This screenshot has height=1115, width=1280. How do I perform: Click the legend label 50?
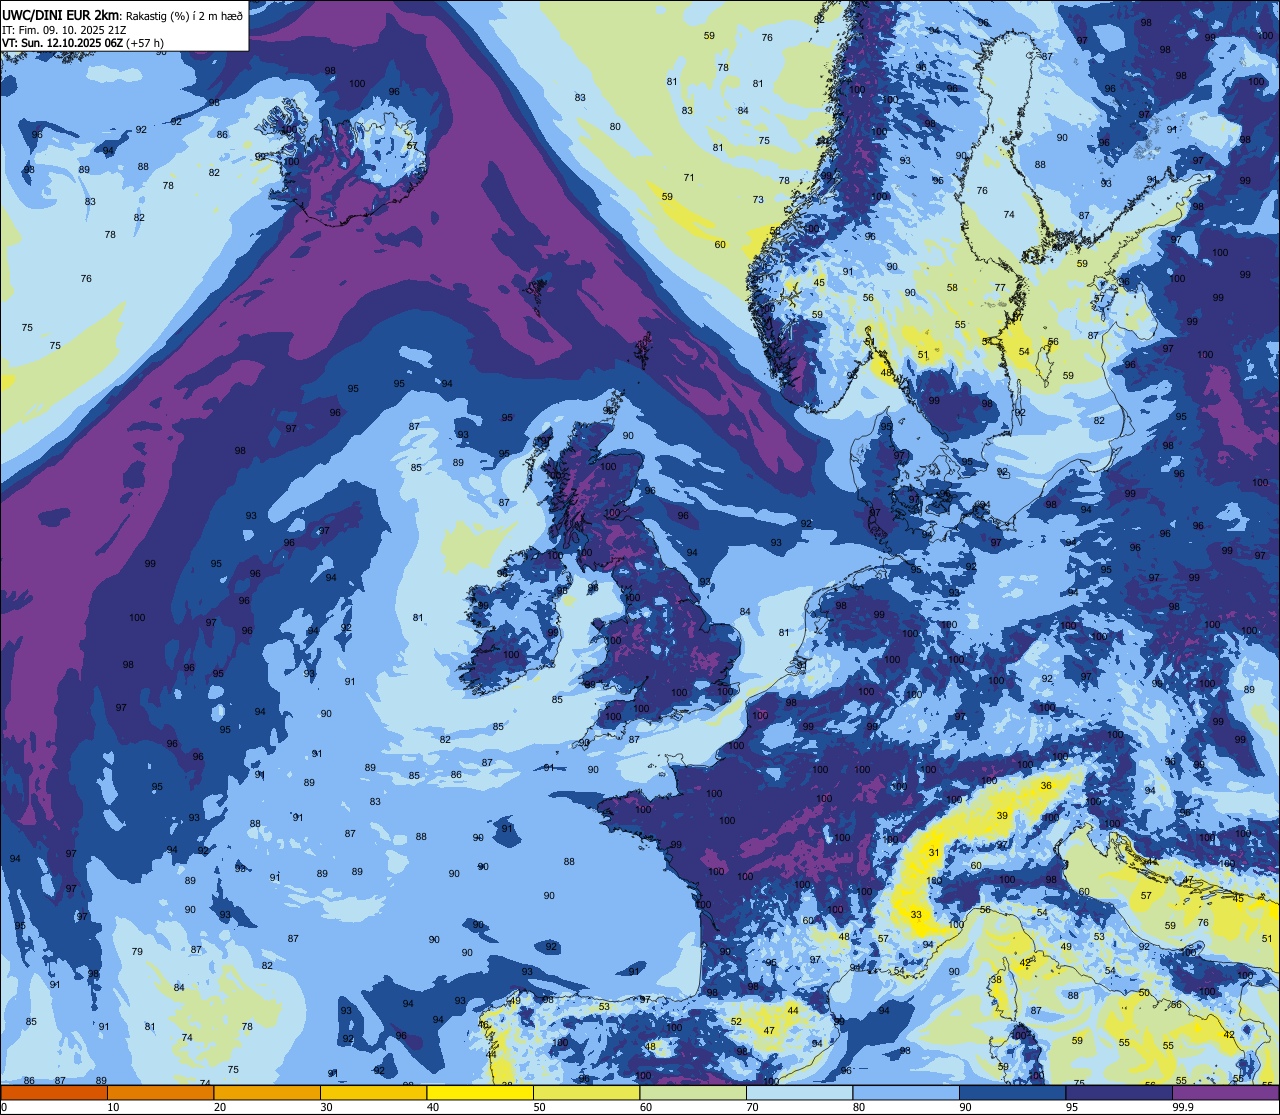539,1107
